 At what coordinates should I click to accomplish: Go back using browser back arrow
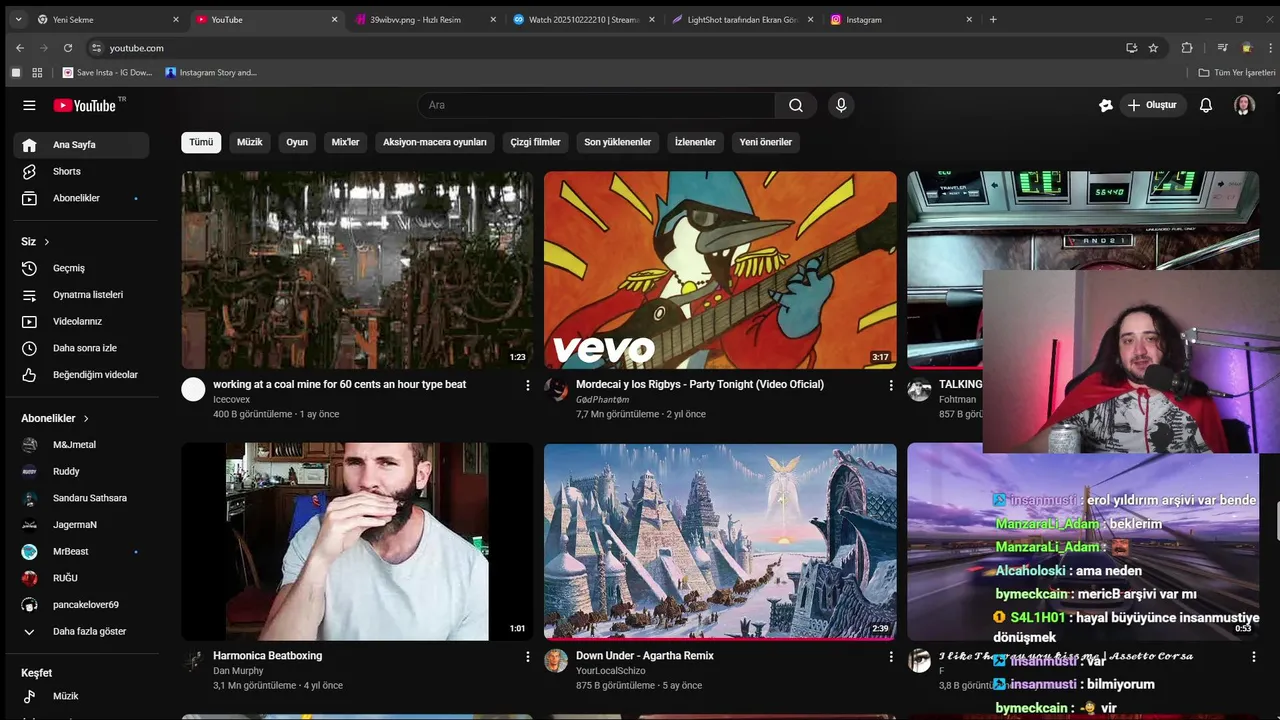pyautogui.click(x=20, y=48)
